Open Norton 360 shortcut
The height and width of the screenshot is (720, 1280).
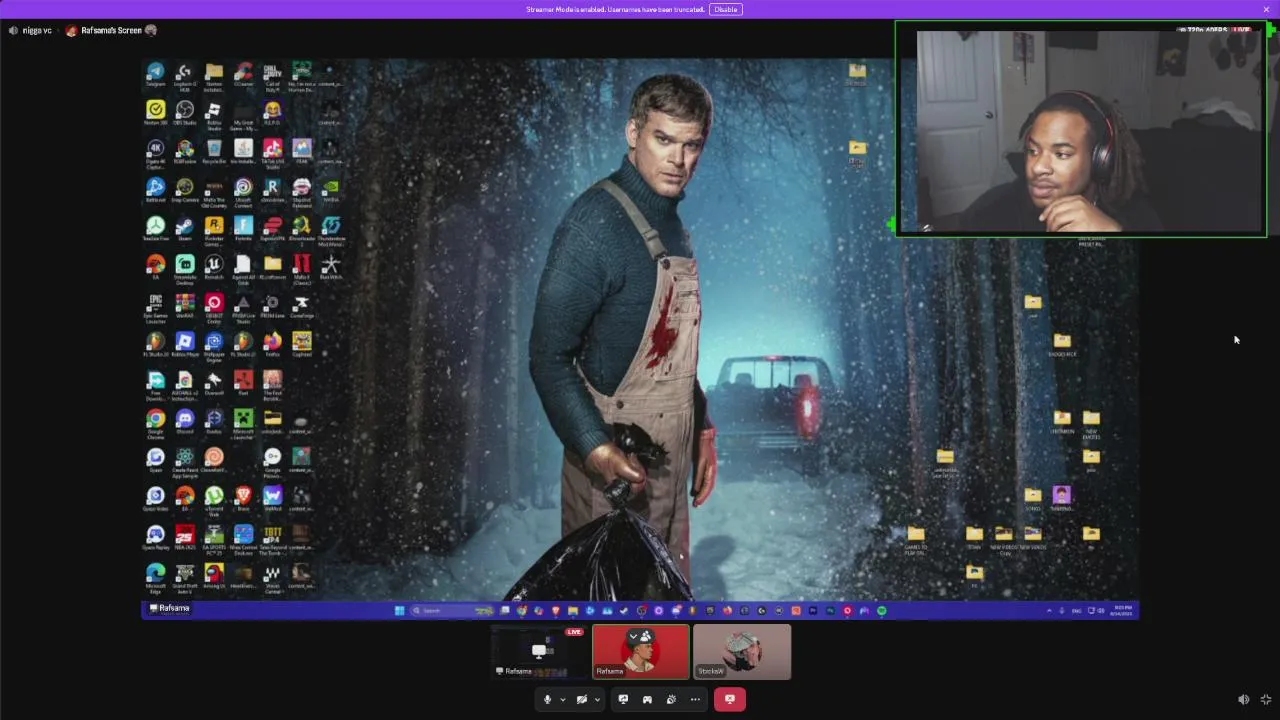(155, 113)
